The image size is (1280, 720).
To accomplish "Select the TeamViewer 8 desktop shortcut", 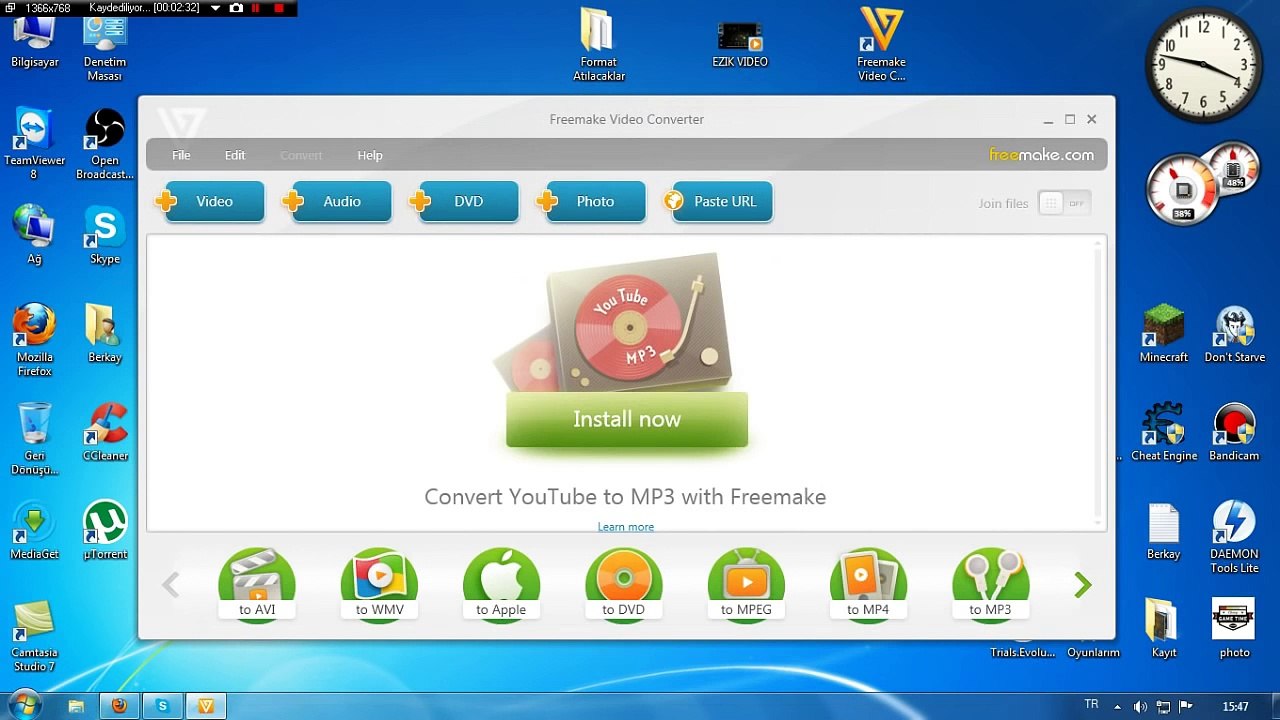I will [35, 145].
